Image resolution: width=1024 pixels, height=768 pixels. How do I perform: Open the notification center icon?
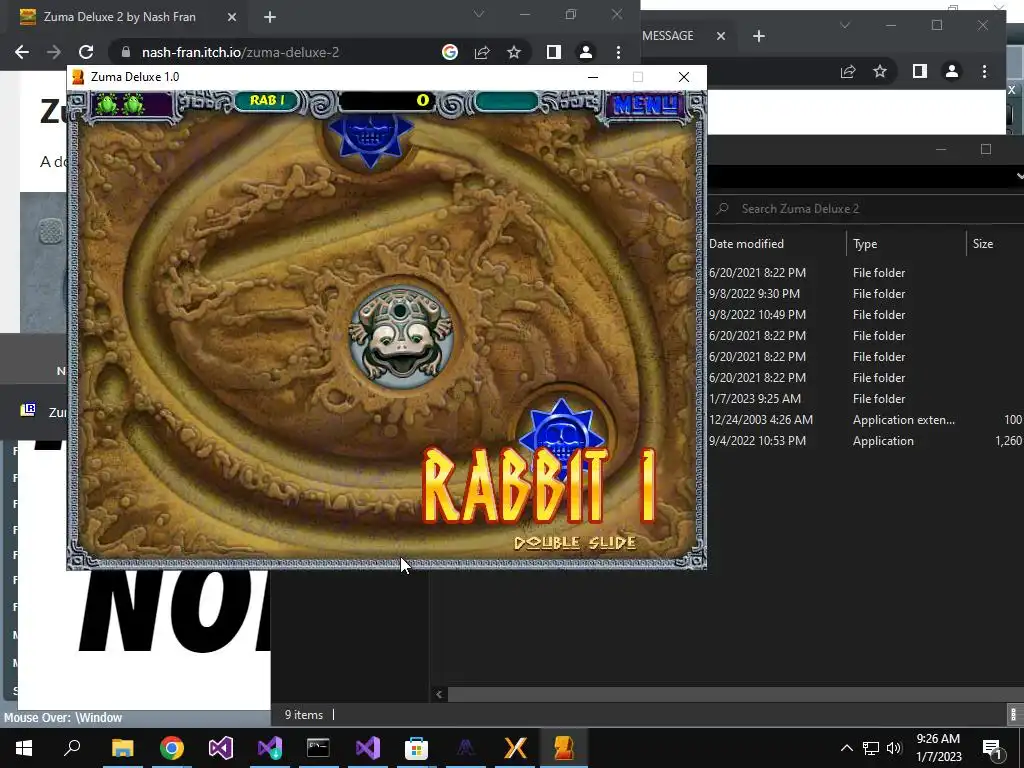[992, 748]
